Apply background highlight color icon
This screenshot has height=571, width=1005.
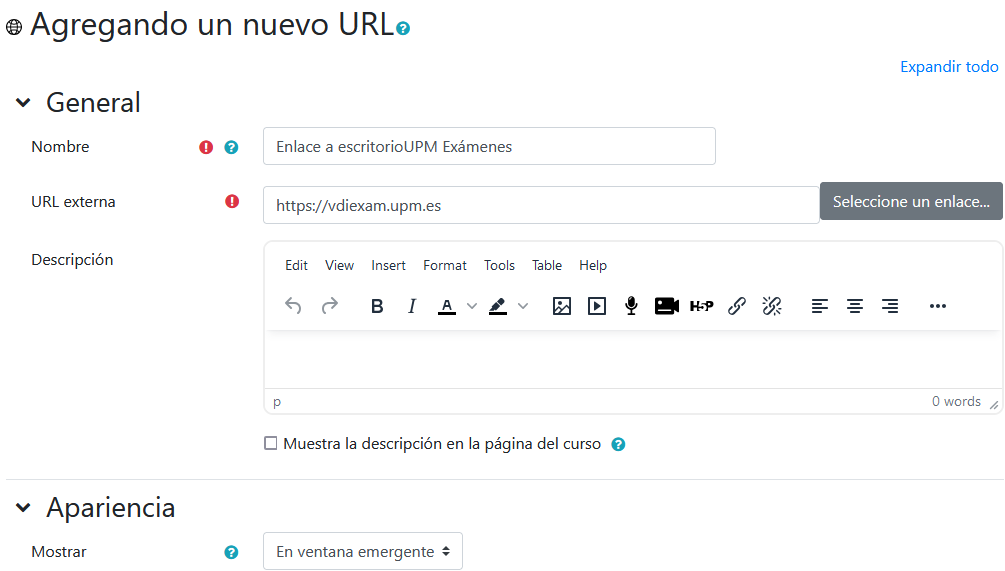pyautogui.click(x=498, y=306)
